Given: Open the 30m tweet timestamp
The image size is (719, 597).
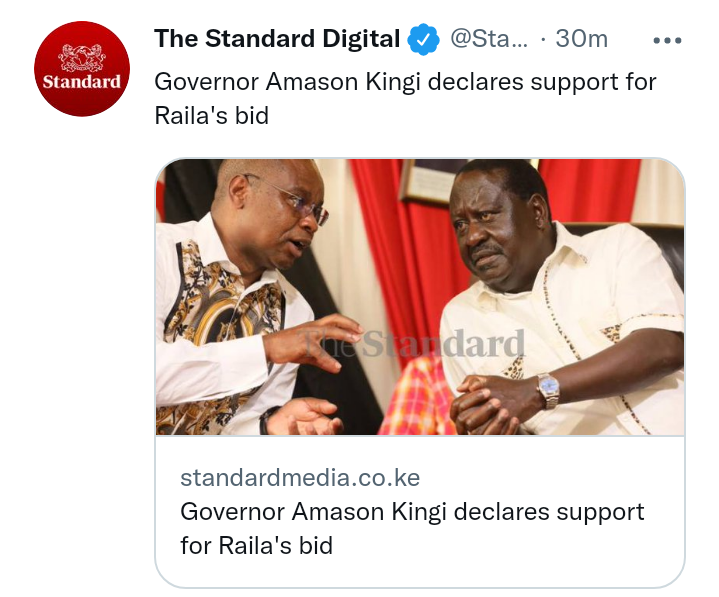Looking at the screenshot, I should point(581,39).
